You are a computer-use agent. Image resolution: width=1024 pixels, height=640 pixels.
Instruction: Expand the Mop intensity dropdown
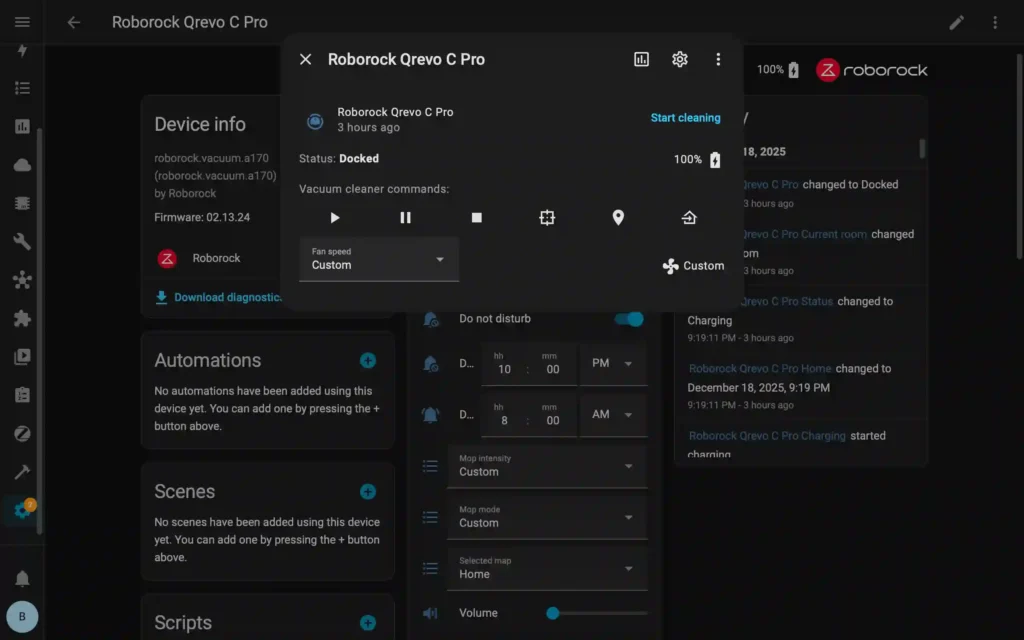(x=547, y=466)
